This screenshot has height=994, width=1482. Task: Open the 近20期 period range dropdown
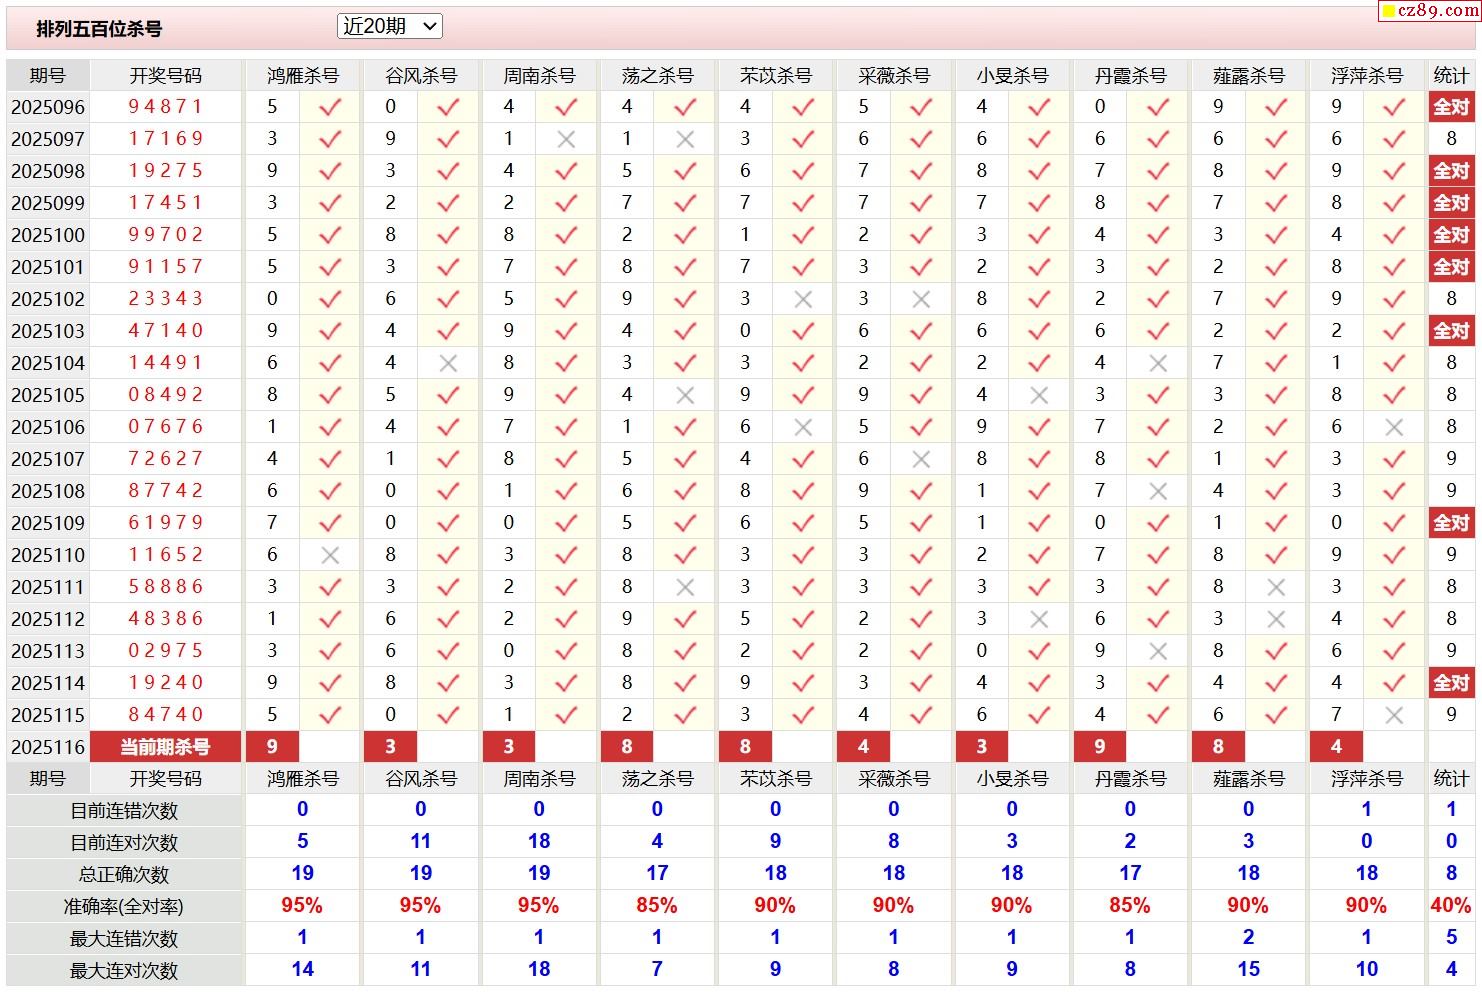pyautogui.click(x=390, y=26)
